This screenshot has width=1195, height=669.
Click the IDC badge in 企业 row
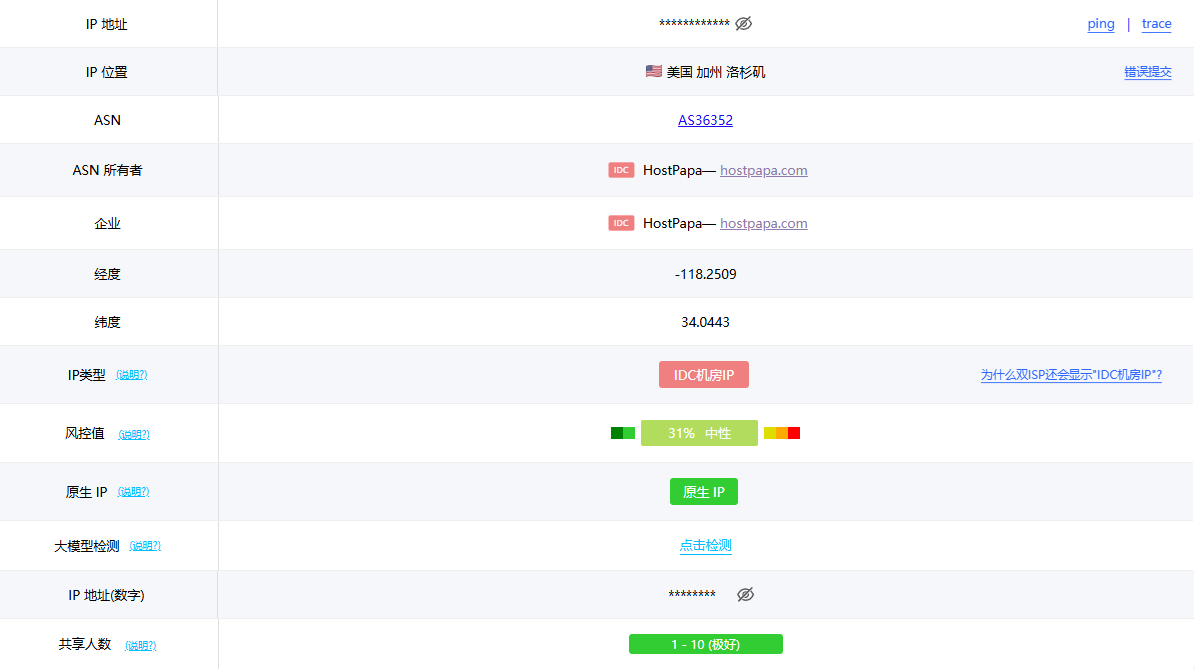[621, 223]
